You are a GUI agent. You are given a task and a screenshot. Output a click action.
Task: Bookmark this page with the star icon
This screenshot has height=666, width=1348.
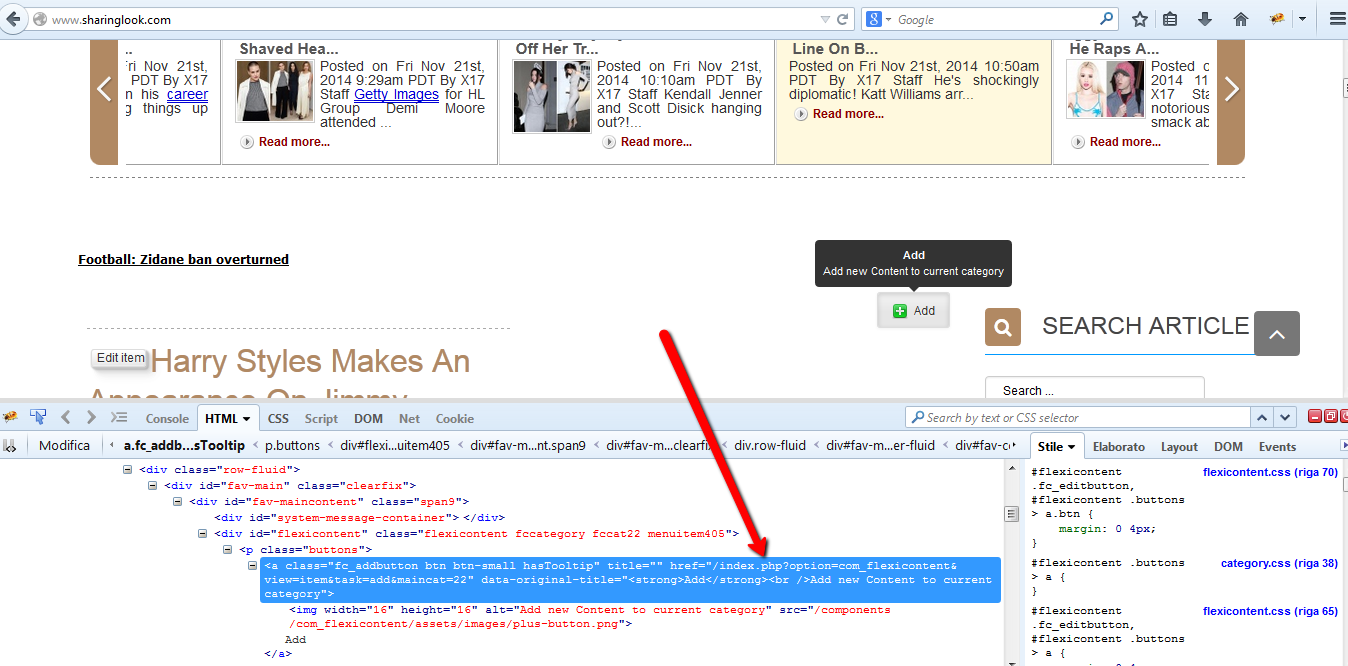click(1140, 19)
